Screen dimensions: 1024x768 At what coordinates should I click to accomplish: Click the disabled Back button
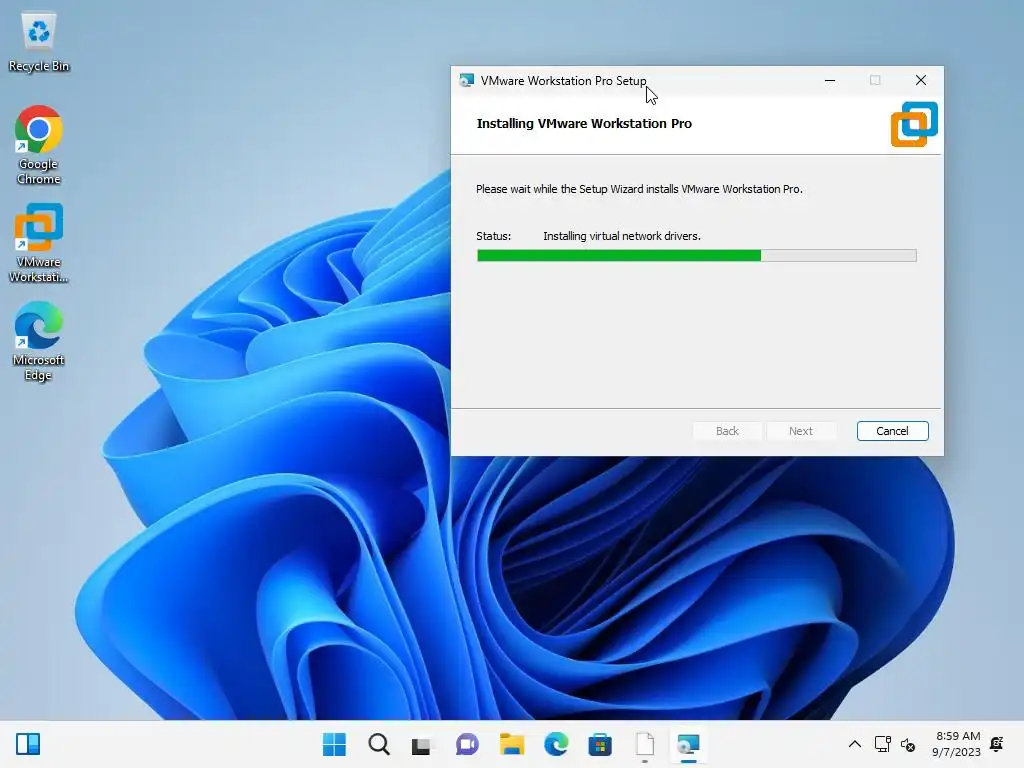pos(727,431)
